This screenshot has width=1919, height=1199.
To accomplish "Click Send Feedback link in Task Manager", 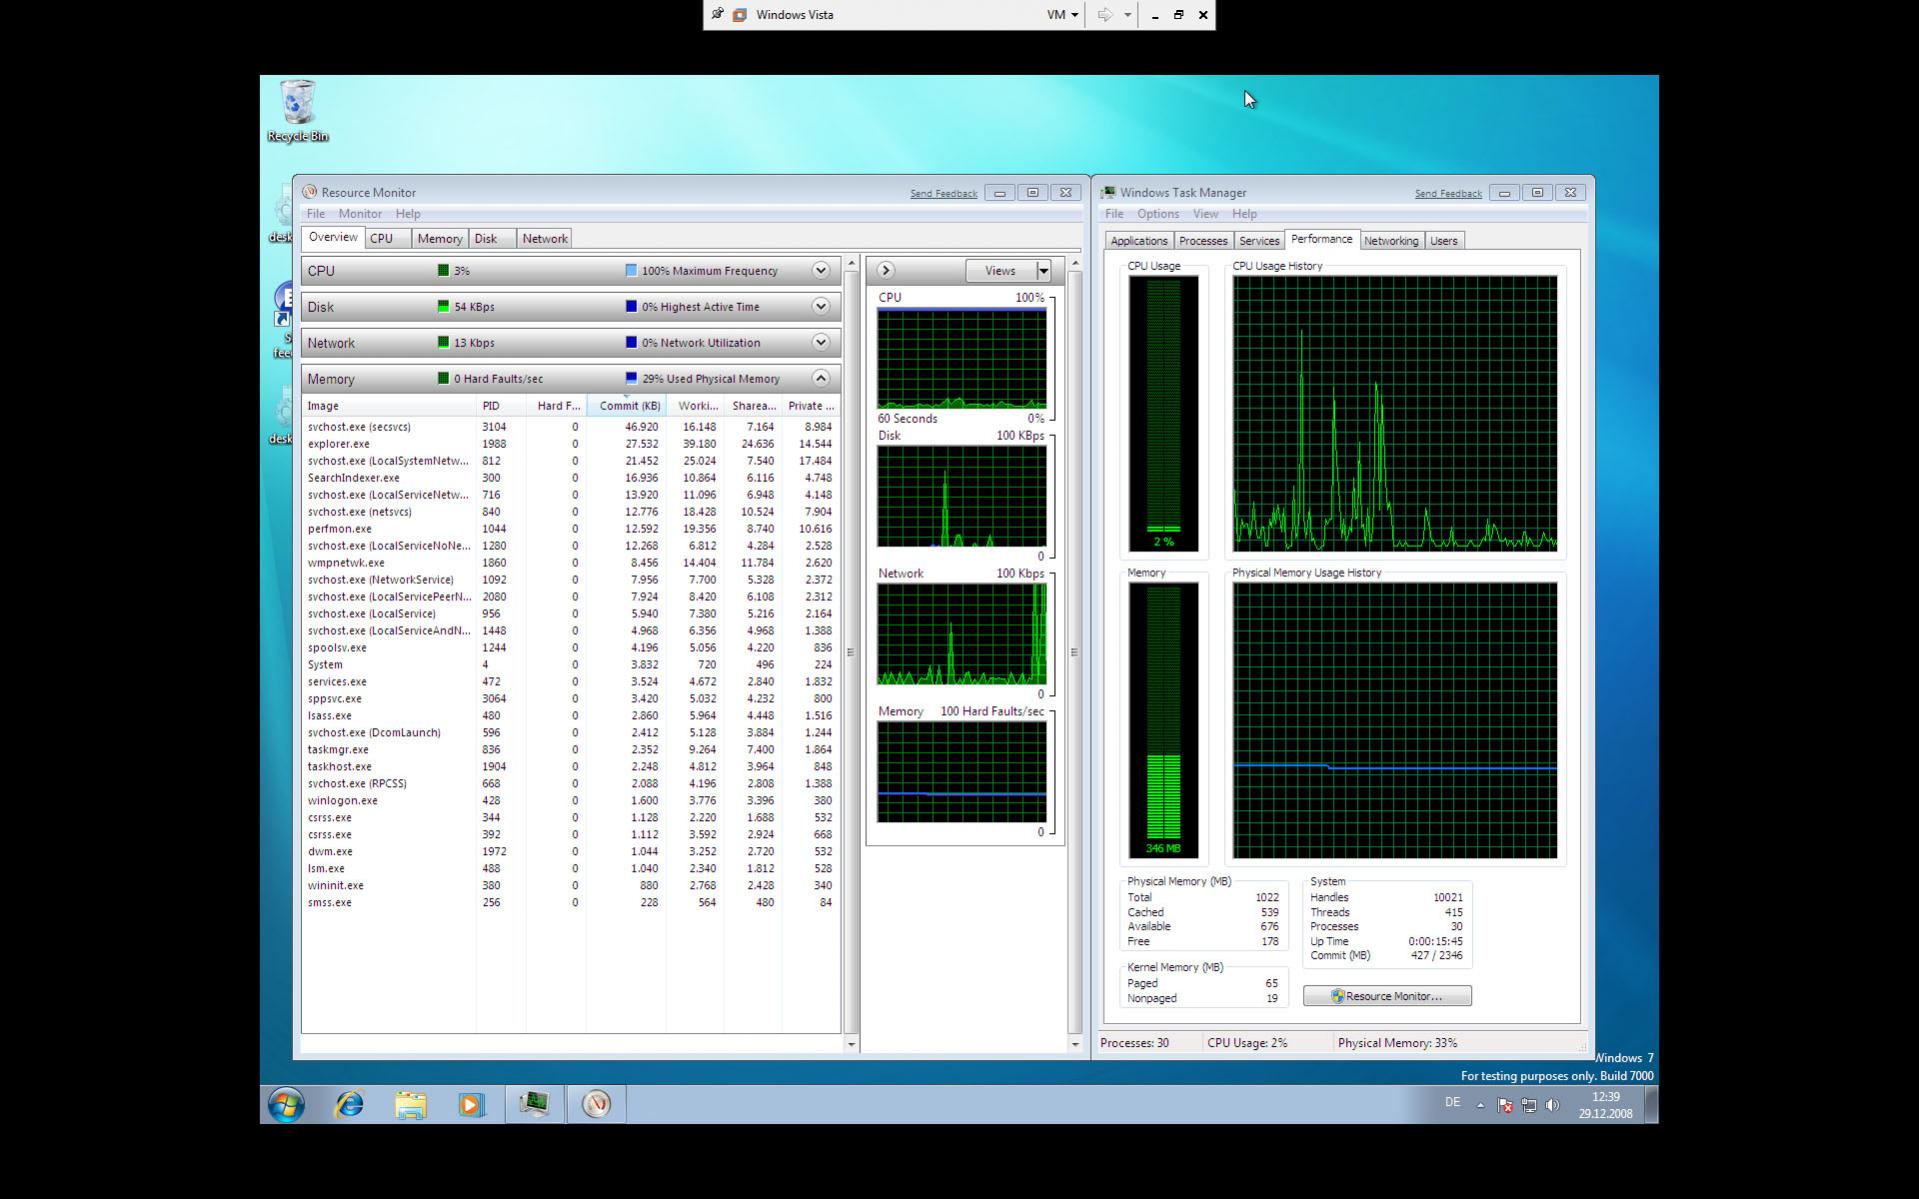I will [x=1448, y=194].
